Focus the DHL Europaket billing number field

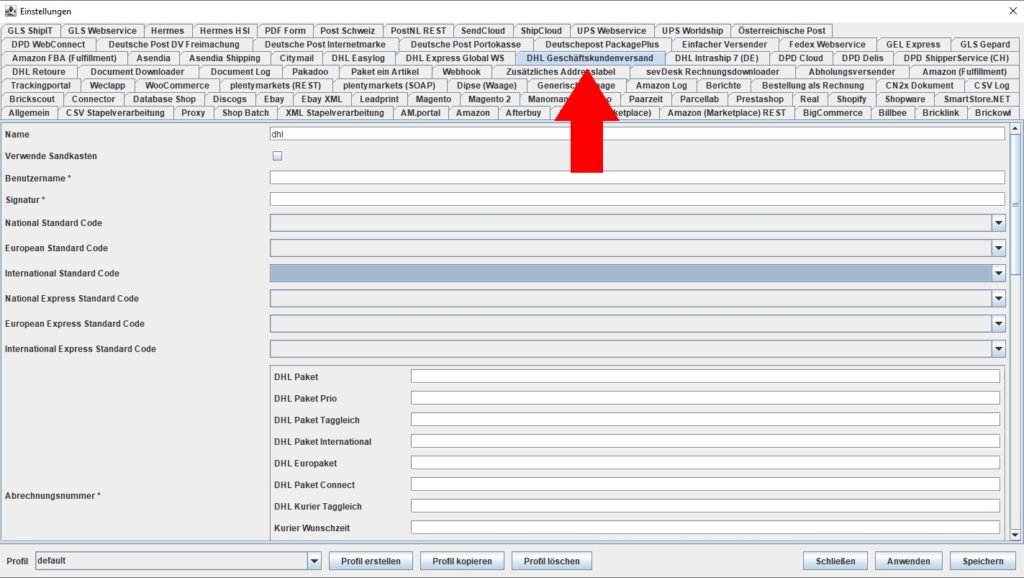[x=705, y=463]
